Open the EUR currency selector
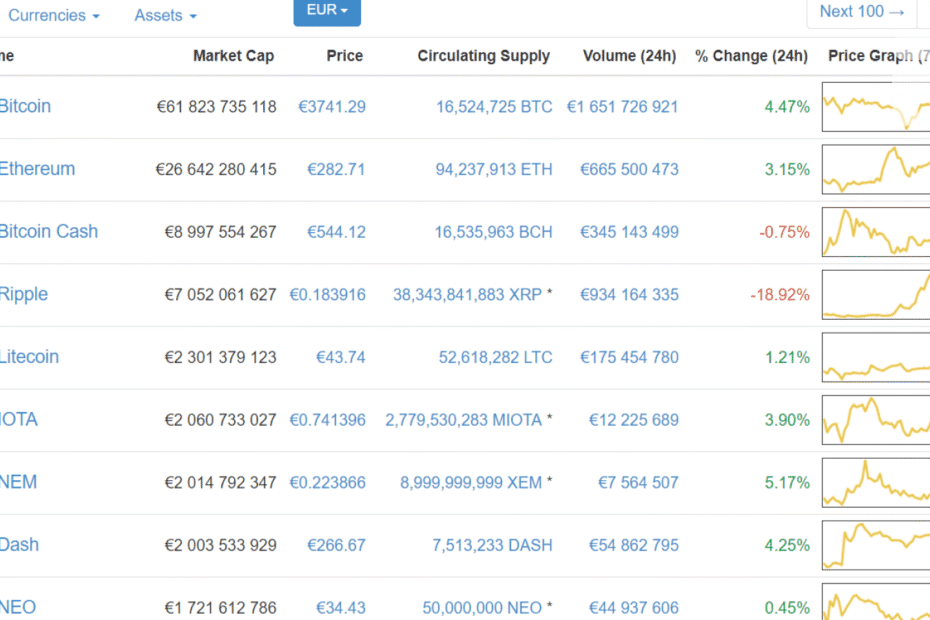 (327, 11)
